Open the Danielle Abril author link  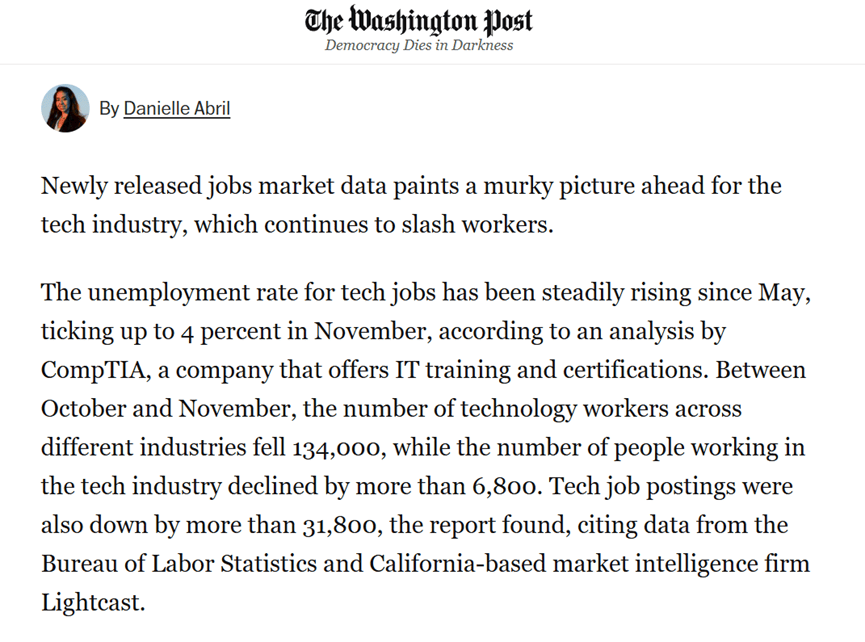(x=177, y=108)
